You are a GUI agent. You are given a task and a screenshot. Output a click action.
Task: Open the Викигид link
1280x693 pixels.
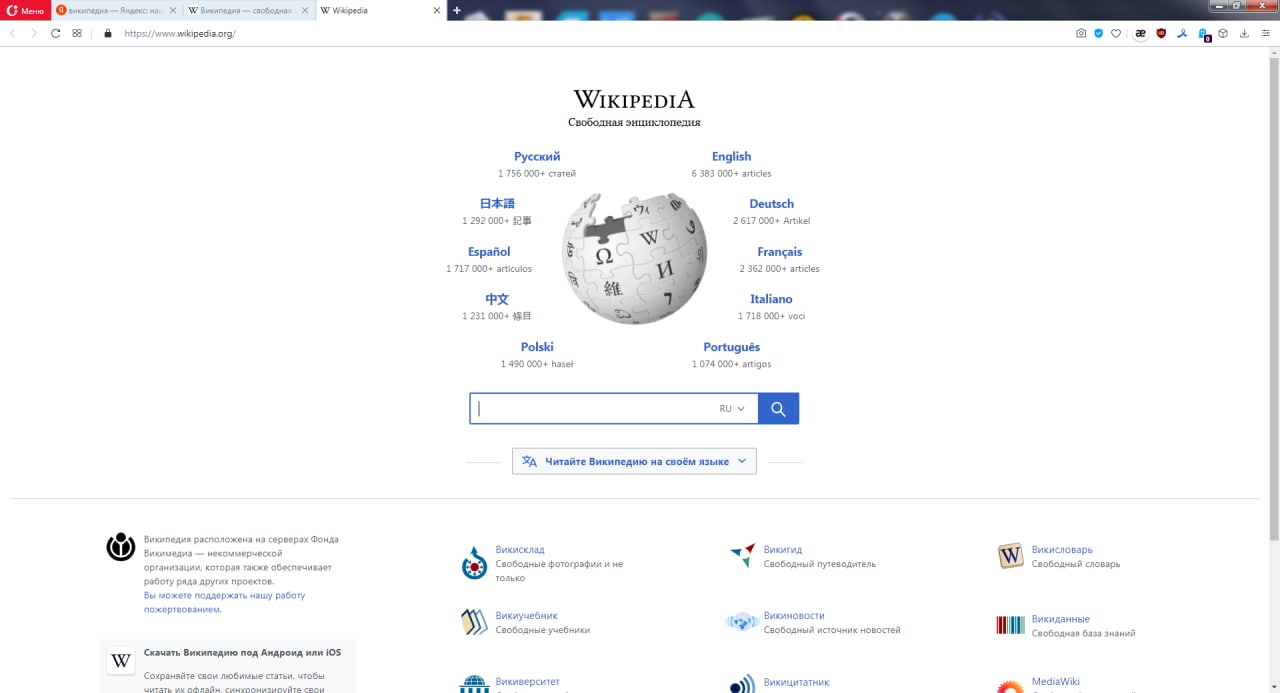tap(783, 550)
